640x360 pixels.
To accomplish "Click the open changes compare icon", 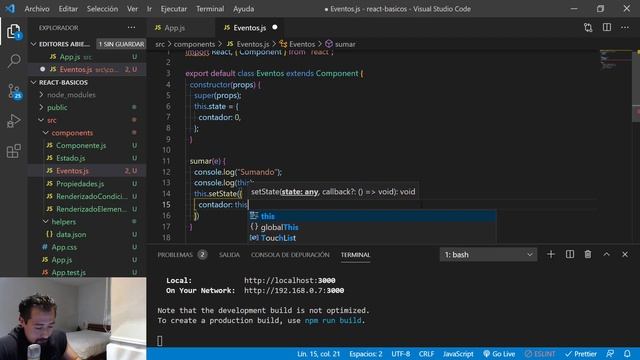I will coord(588,28).
